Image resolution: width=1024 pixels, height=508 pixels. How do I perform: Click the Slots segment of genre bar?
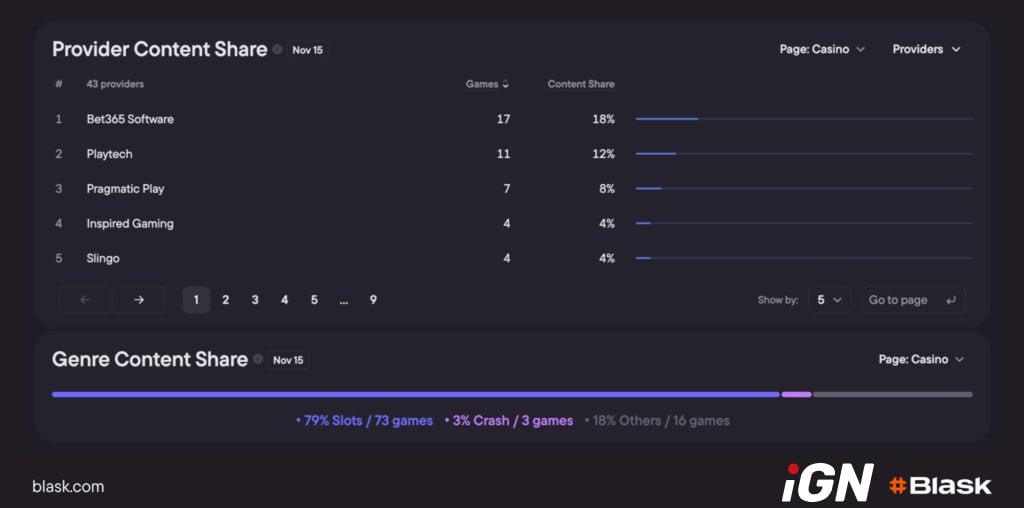[415, 394]
